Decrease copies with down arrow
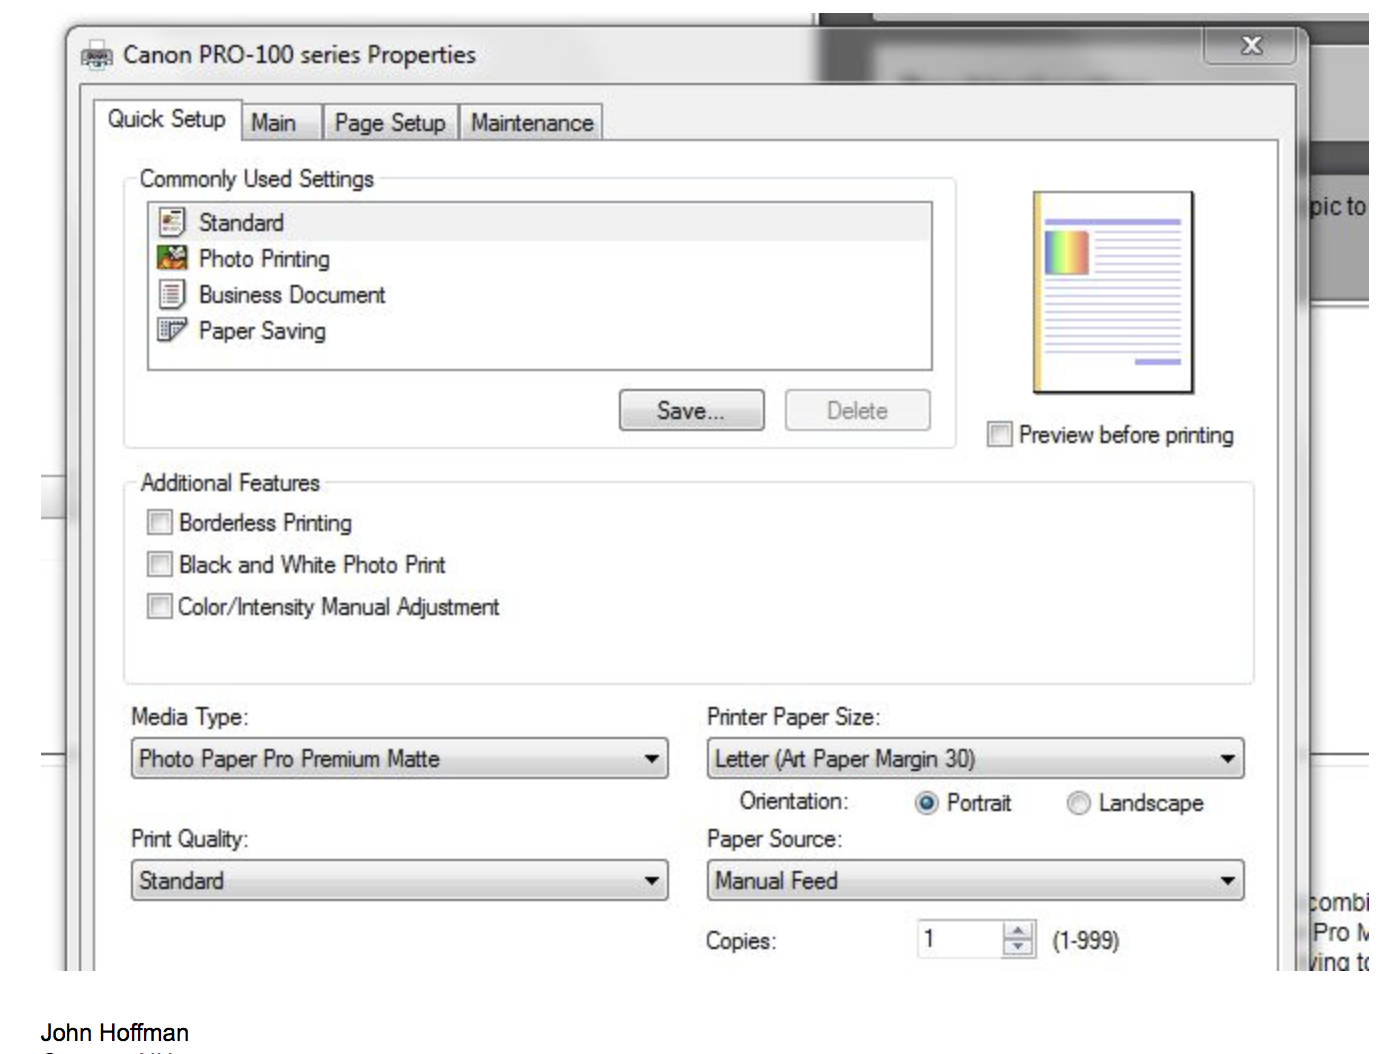This screenshot has width=1378, height=1054. click(1018, 948)
